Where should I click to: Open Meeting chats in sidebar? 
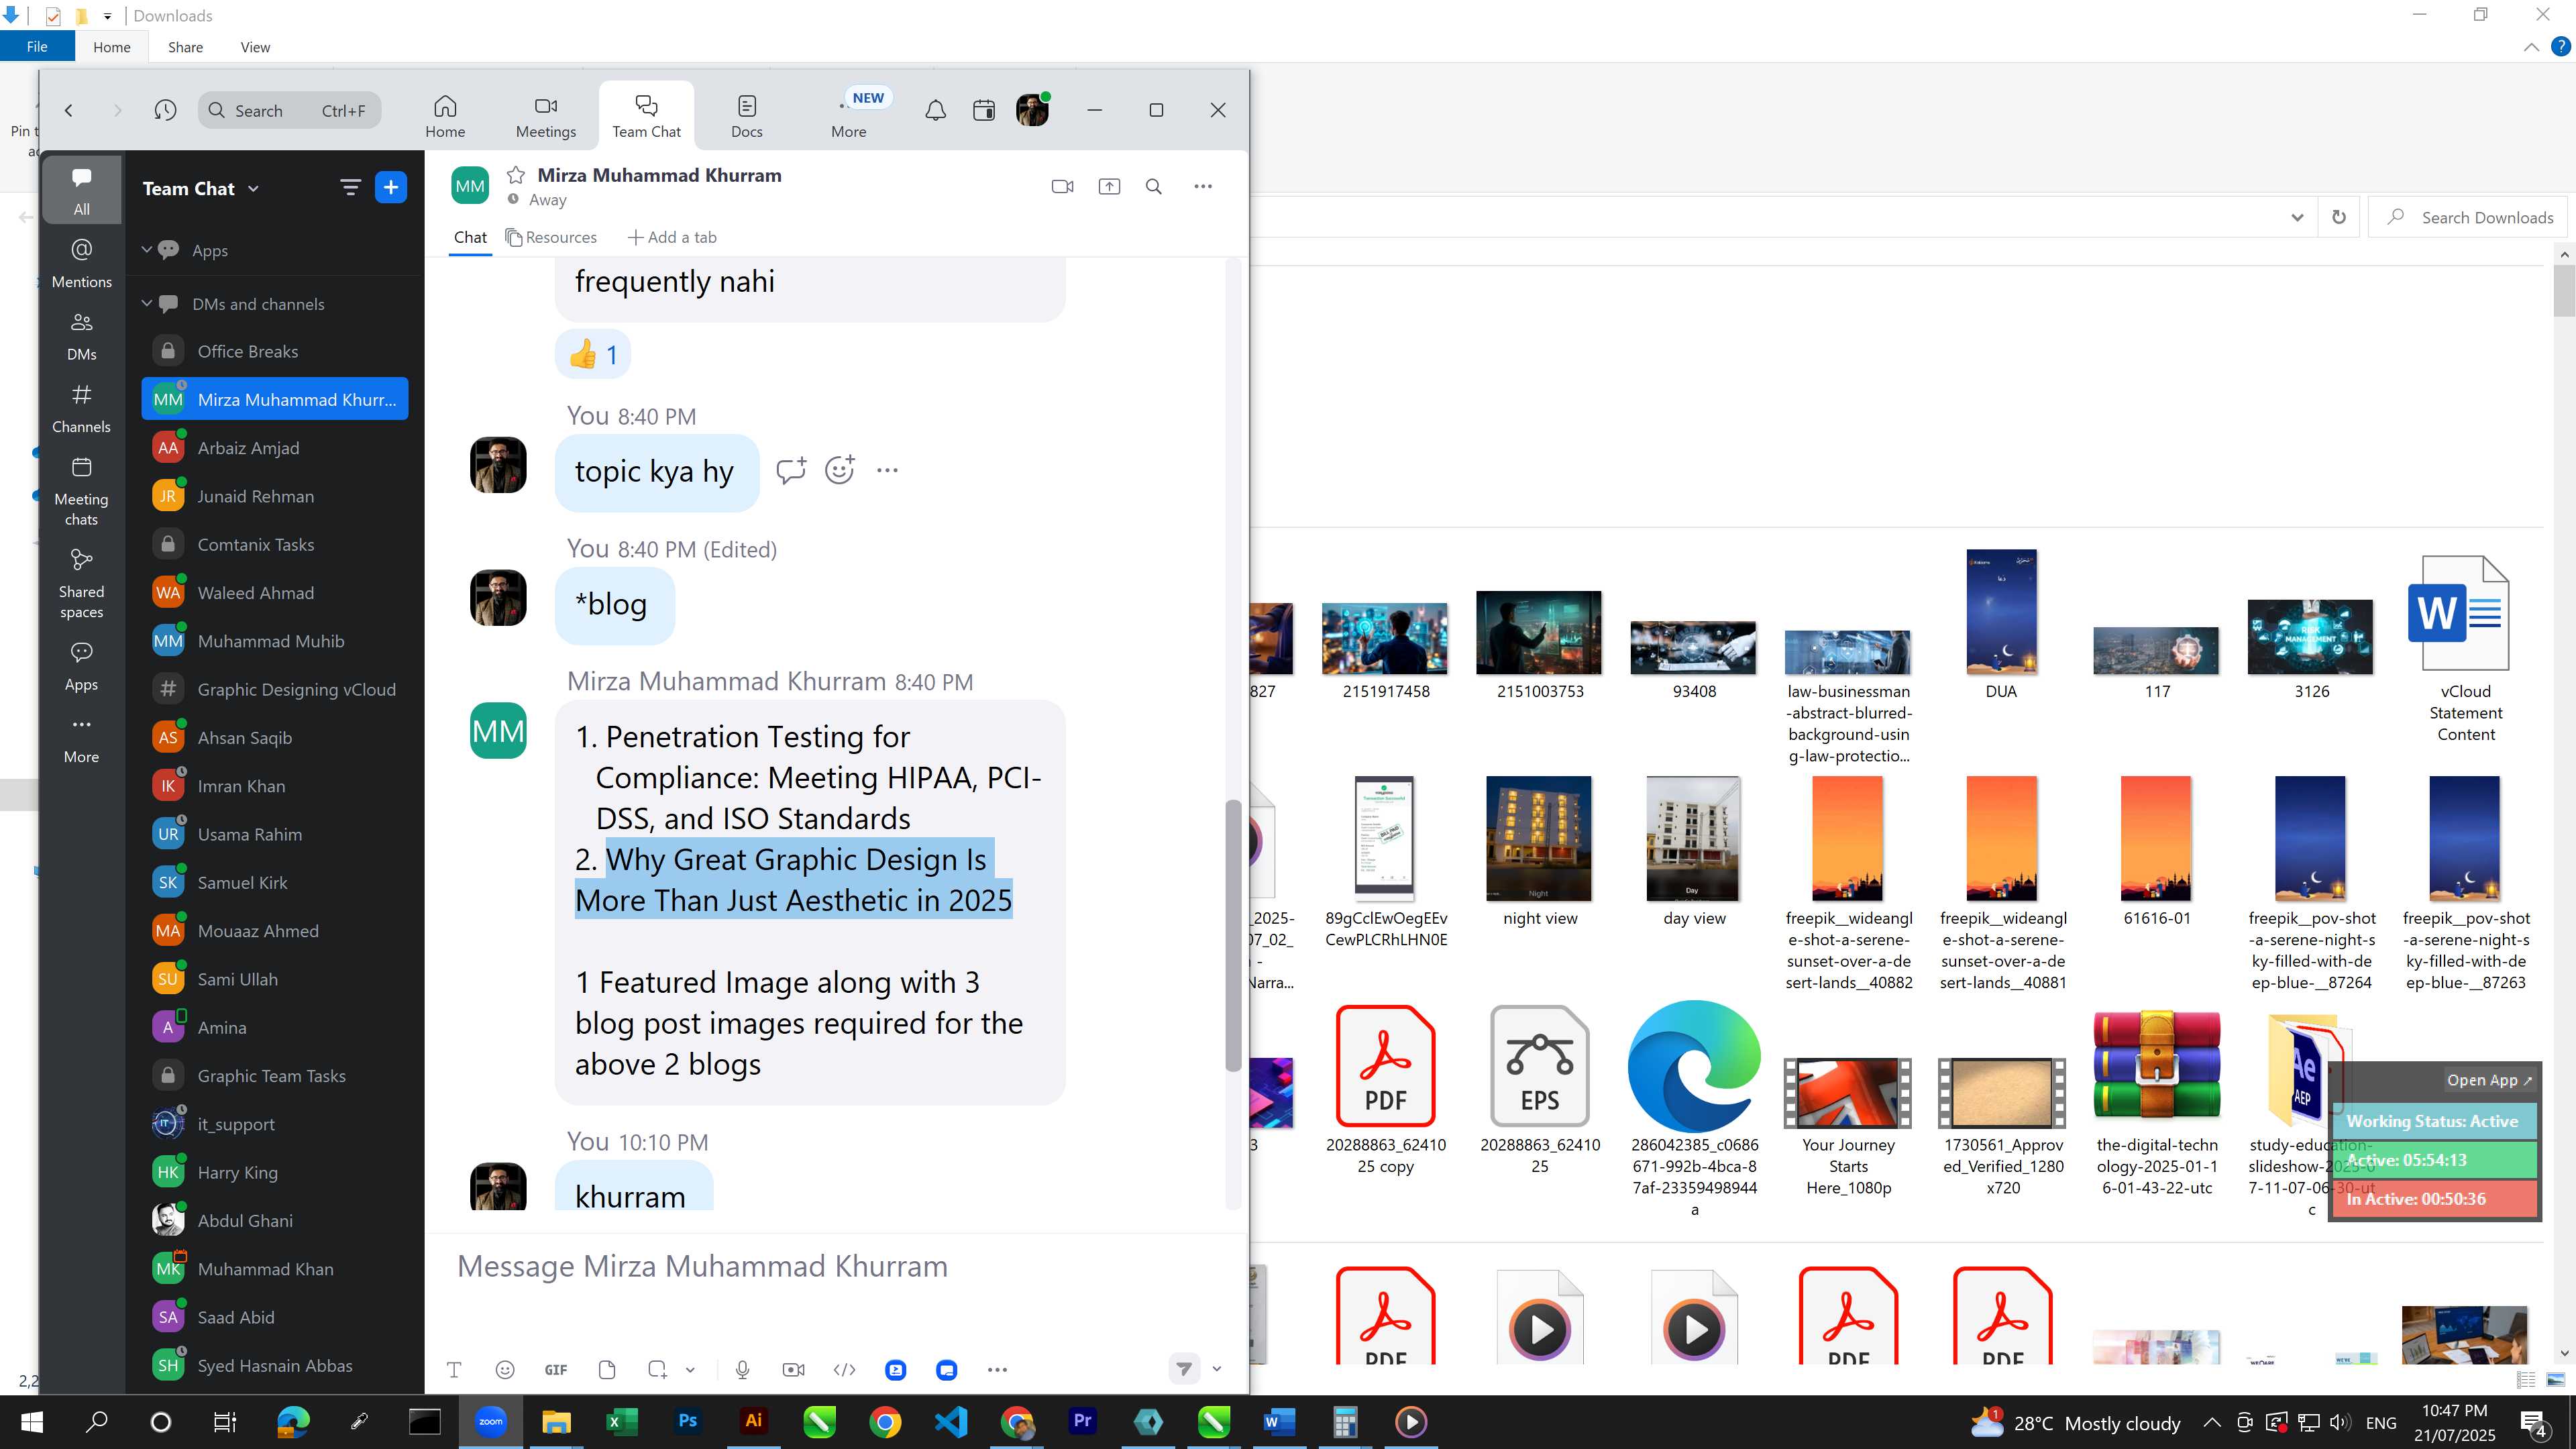[82, 491]
